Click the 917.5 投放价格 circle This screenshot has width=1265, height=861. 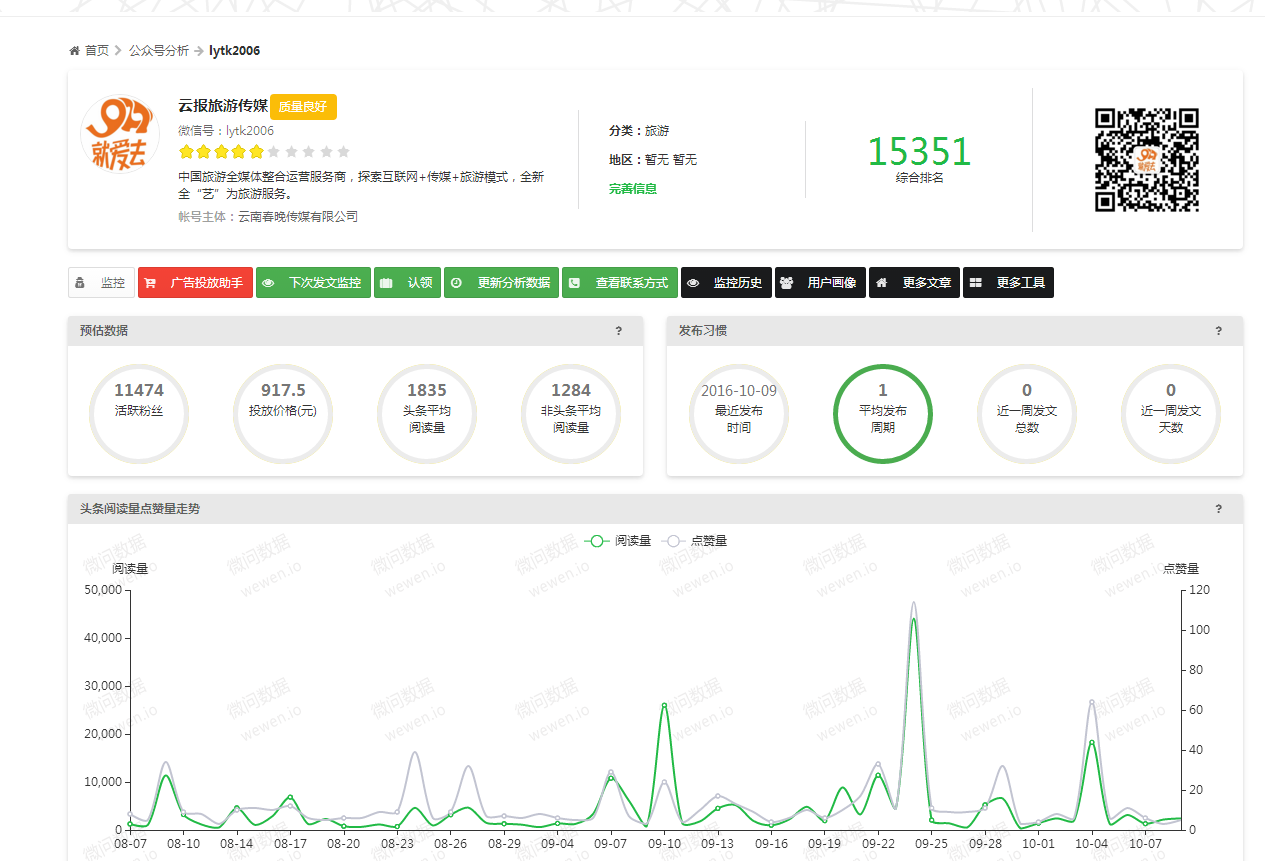click(283, 414)
